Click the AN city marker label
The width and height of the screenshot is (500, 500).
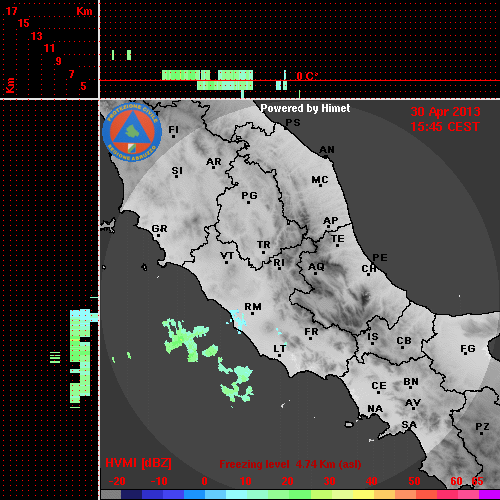click(327, 150)
